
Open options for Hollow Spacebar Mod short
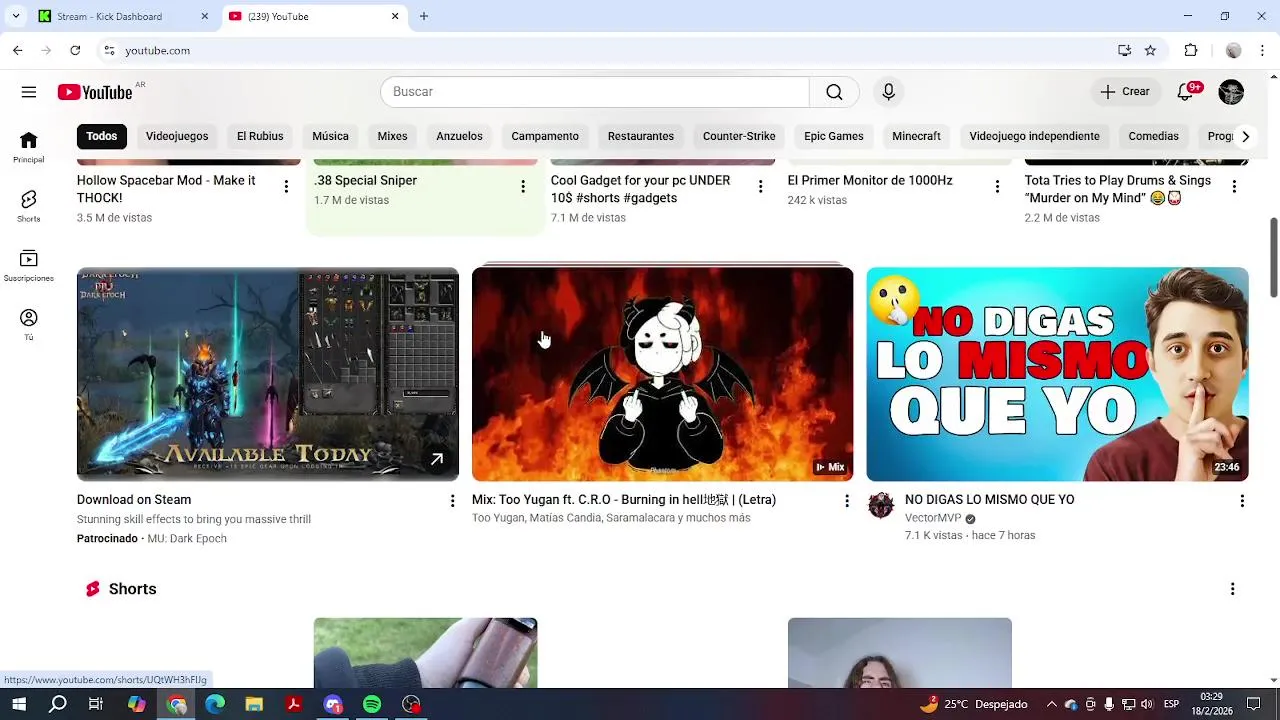click(x=286, y=187)
